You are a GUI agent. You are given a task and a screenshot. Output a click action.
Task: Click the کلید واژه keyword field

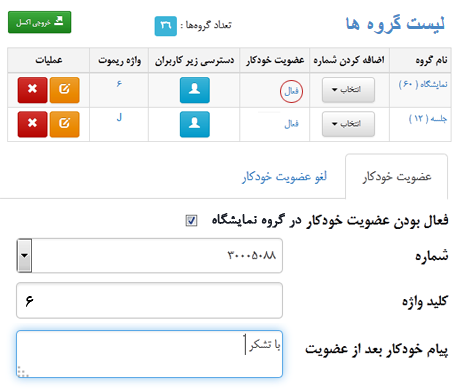(149, 301)
